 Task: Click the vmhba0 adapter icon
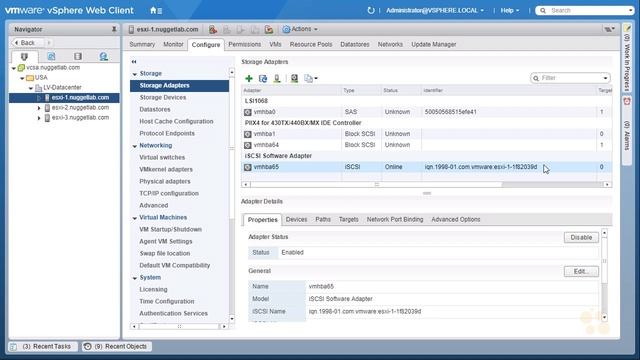click(x=247, y=112)
